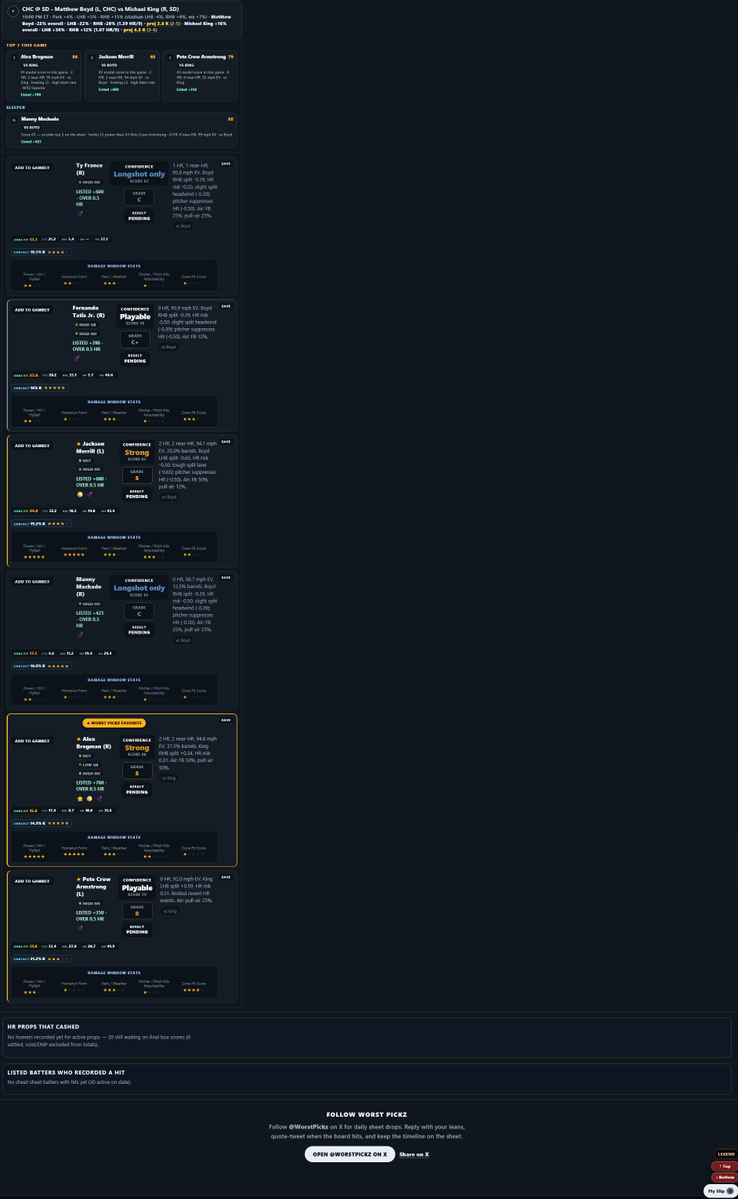Add Fernando Tatis Jr. to Gambly

(32, 310)
